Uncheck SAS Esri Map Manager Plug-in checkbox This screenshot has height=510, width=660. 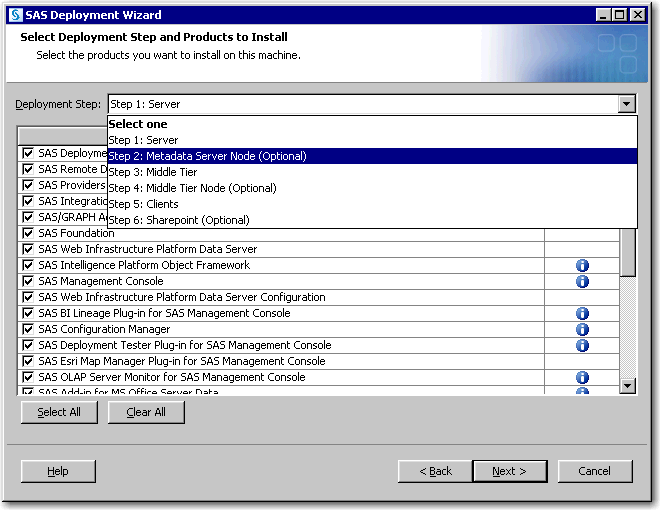(28, 362)
